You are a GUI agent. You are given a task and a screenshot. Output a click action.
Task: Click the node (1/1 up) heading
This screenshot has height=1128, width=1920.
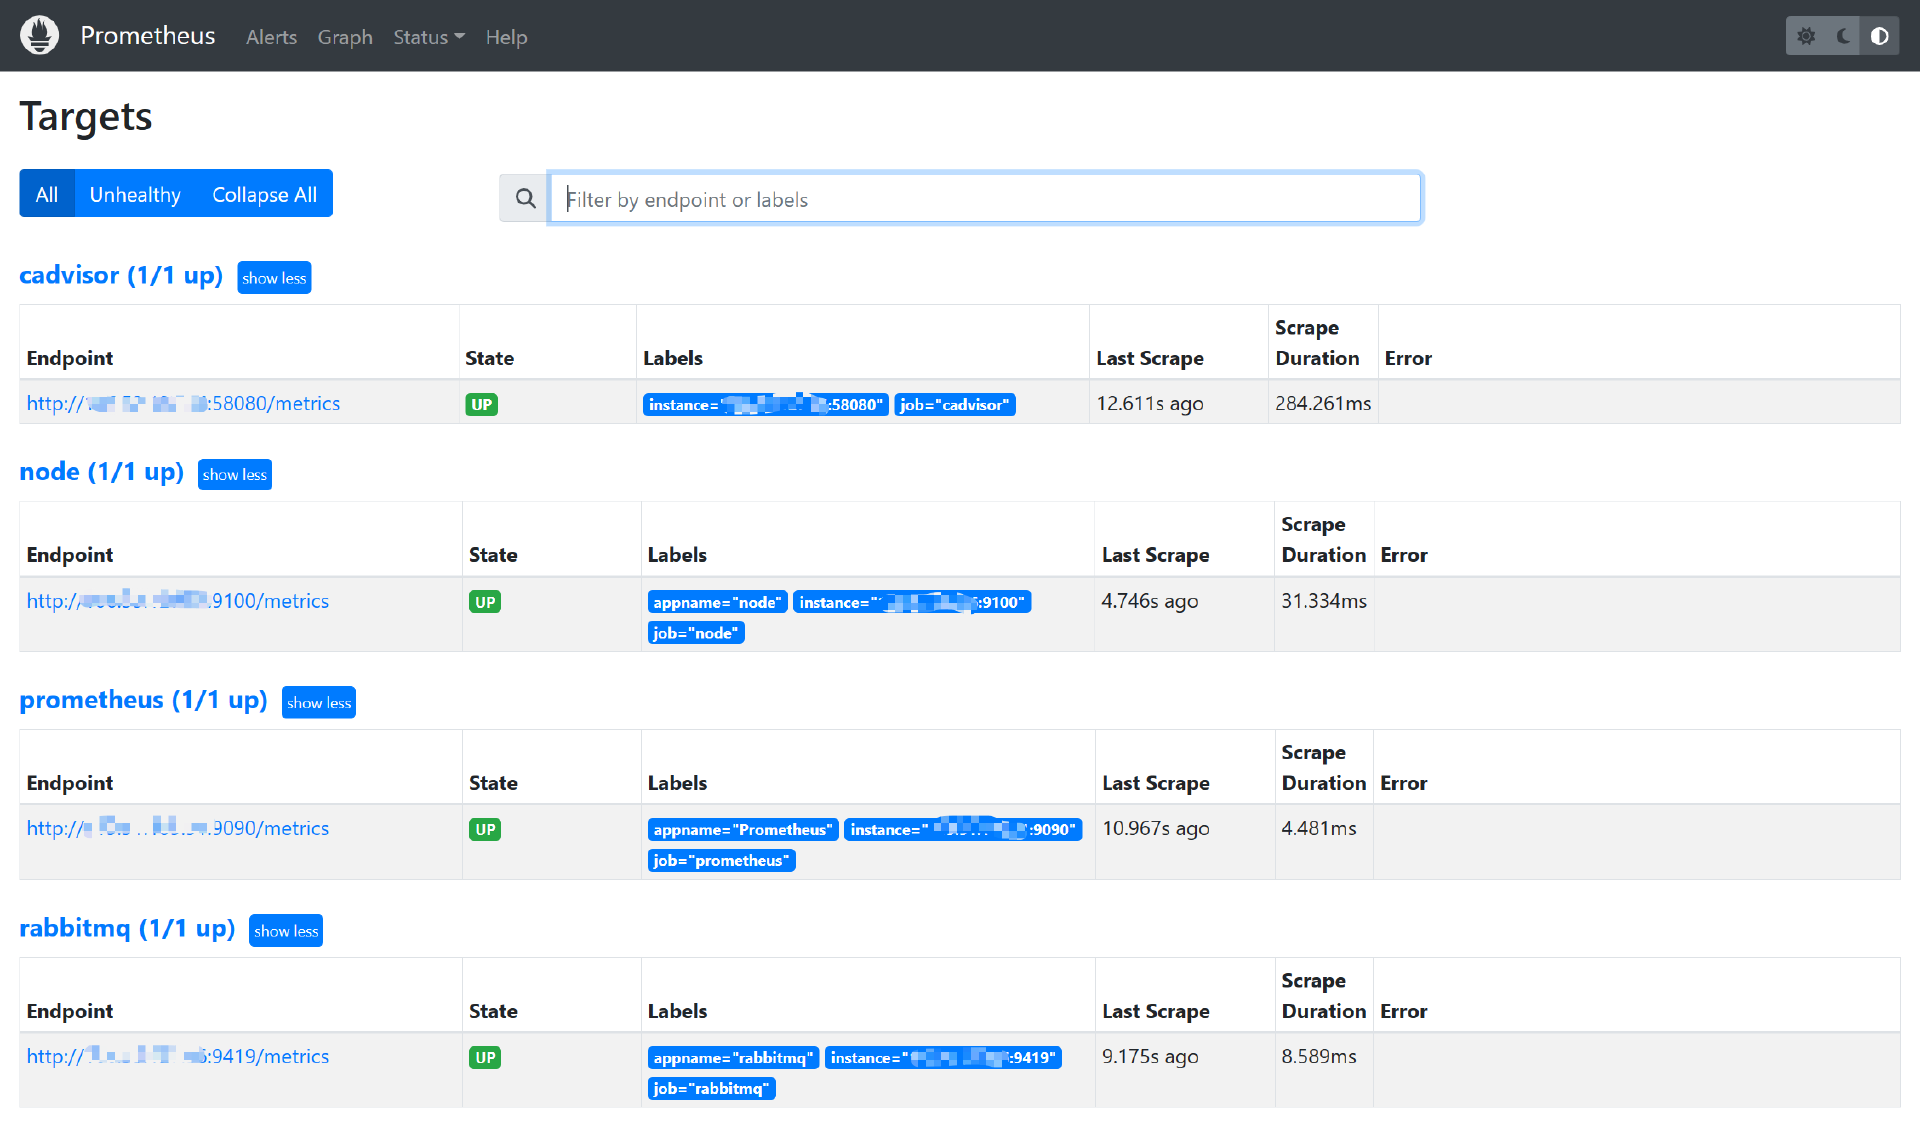tap(101, 471)
